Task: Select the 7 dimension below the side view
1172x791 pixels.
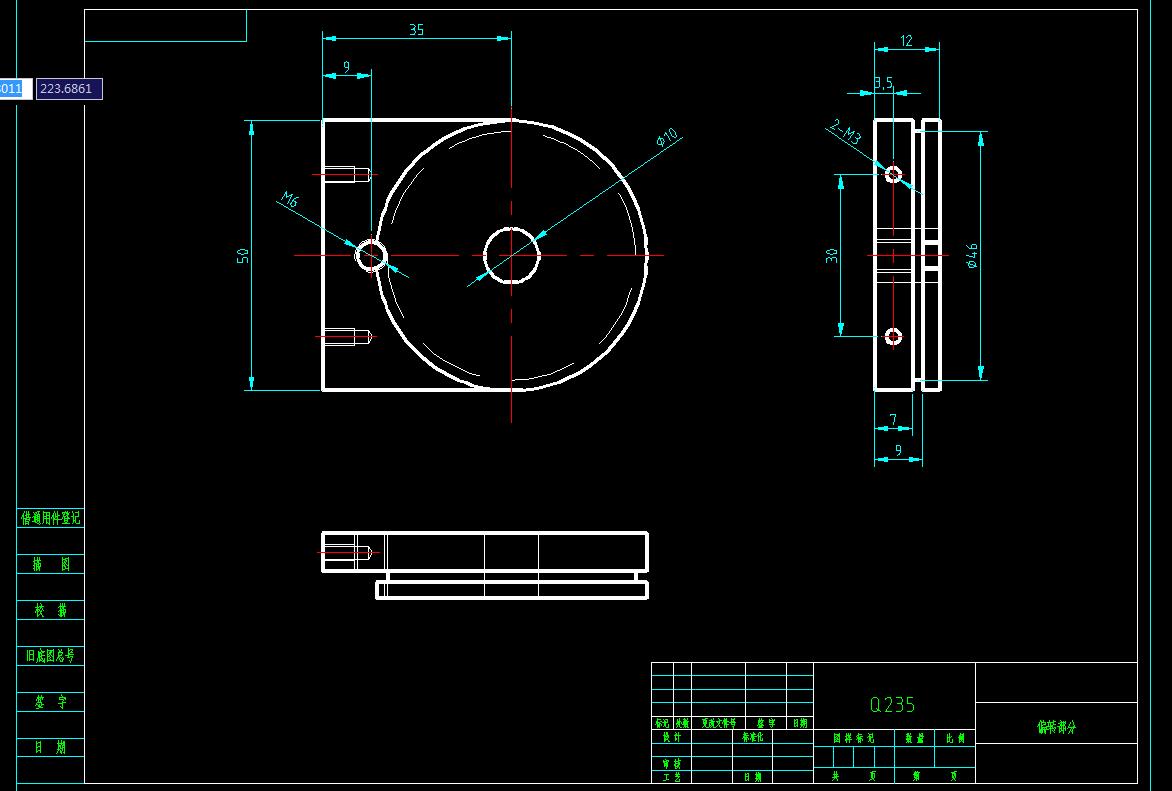Action: [892, 419]
